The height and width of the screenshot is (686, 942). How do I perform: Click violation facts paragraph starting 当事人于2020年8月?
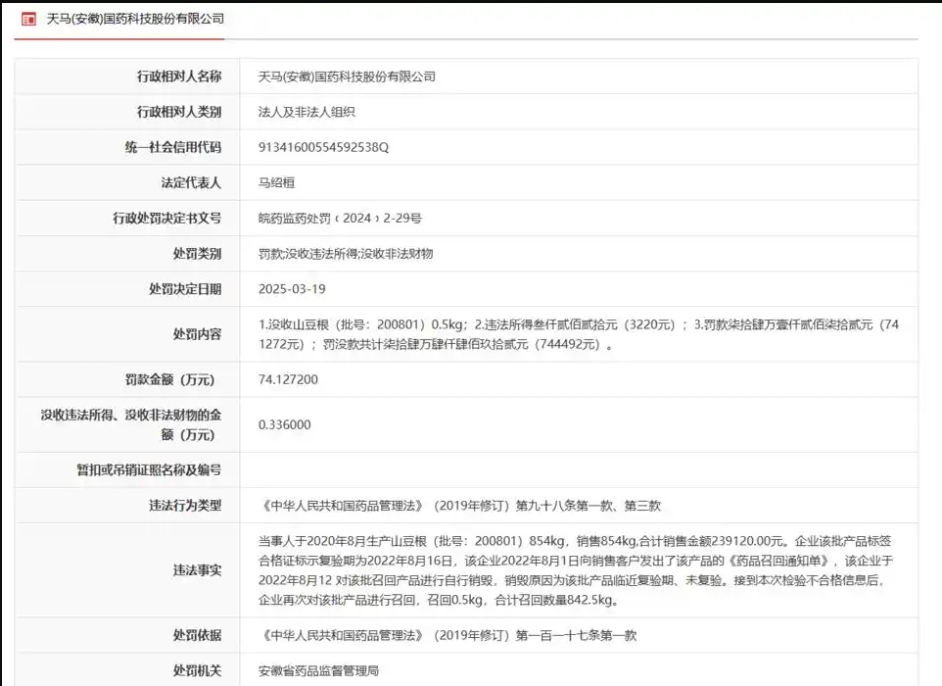(576, 571)
